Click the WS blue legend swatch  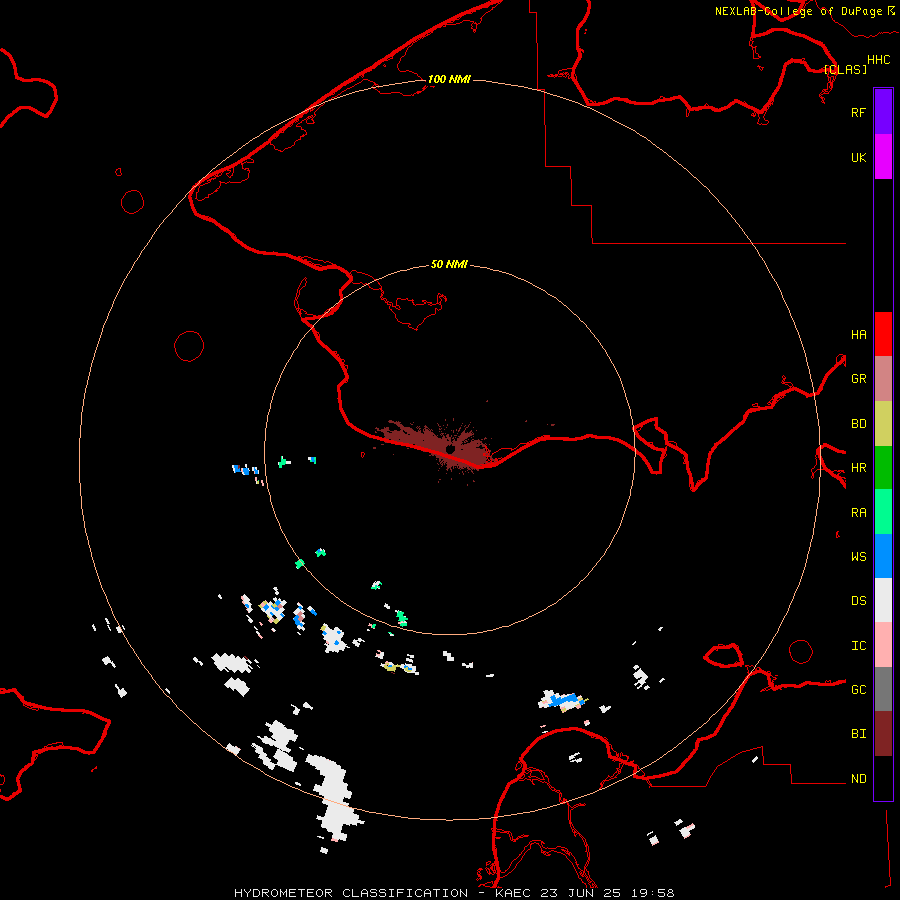pyautogui.click(x=883, y=556)
